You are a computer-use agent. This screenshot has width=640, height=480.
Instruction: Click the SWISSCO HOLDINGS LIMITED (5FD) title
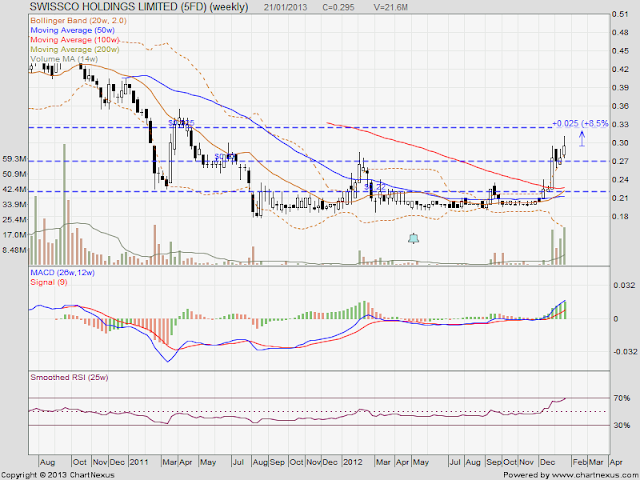click(x=139, y=7)
